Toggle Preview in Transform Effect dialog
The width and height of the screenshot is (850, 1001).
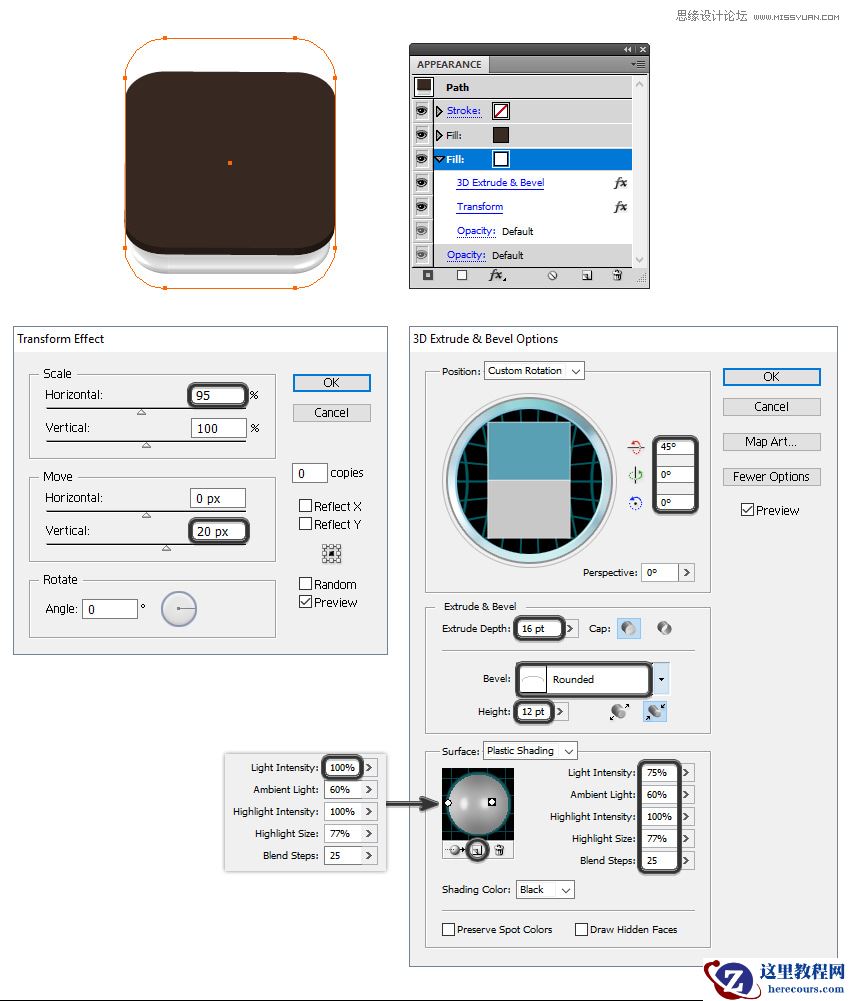305,602
